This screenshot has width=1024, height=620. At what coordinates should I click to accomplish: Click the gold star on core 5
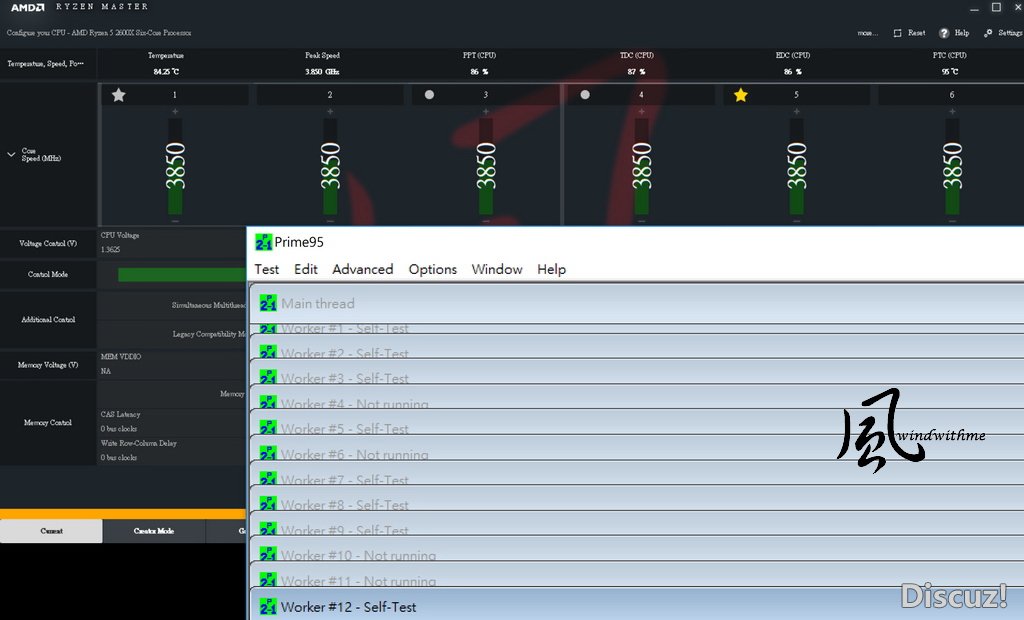(x=740, y=95)
